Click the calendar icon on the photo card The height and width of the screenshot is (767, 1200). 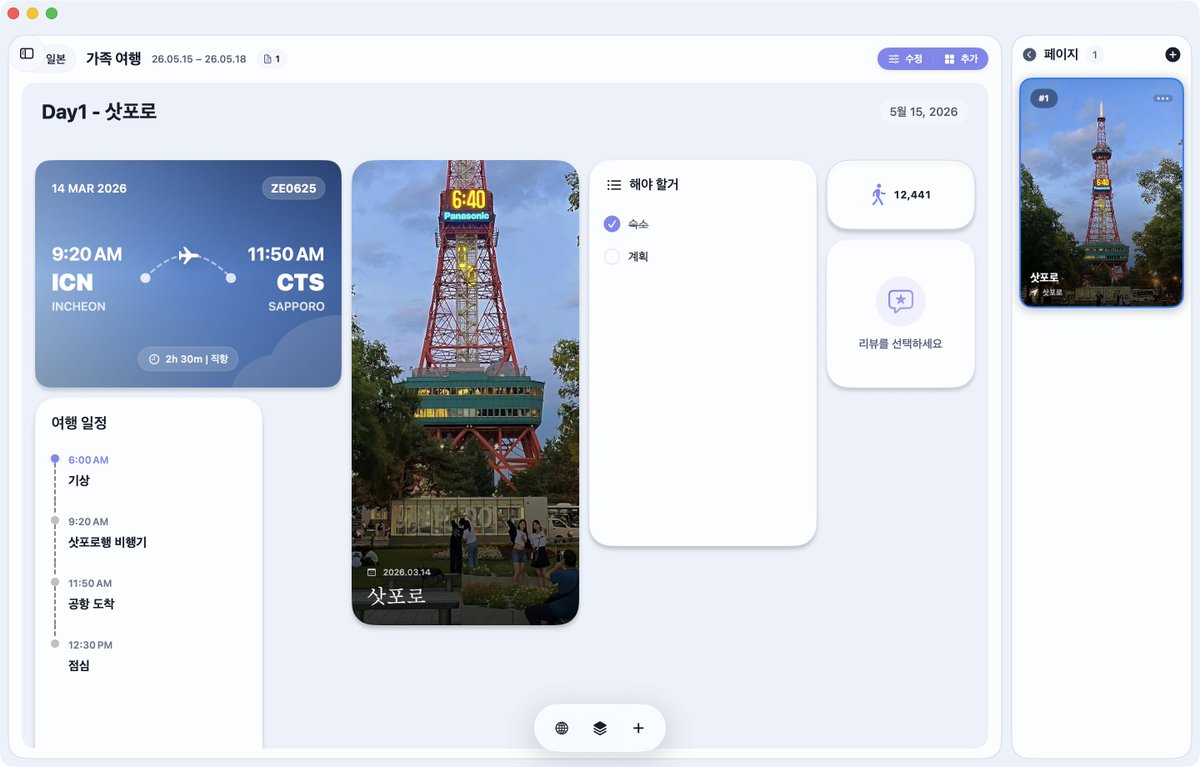pos(372,573)
